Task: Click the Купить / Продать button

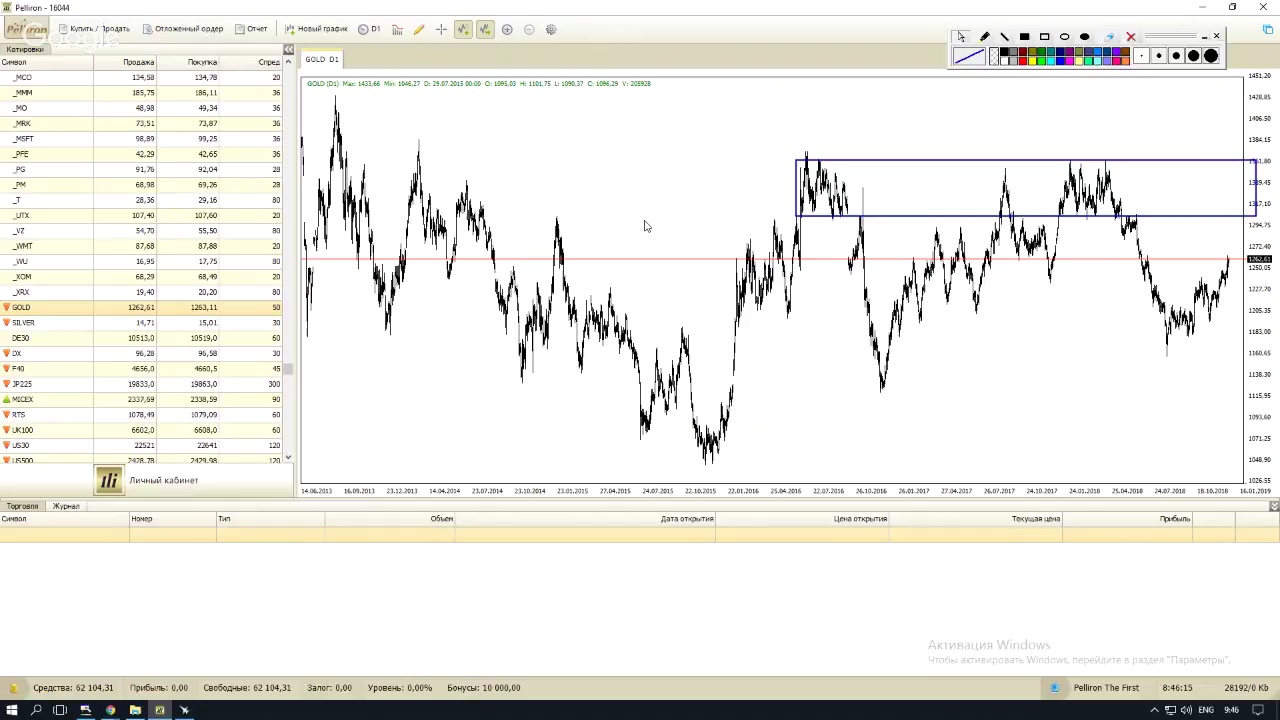Action: coord(94,29)
